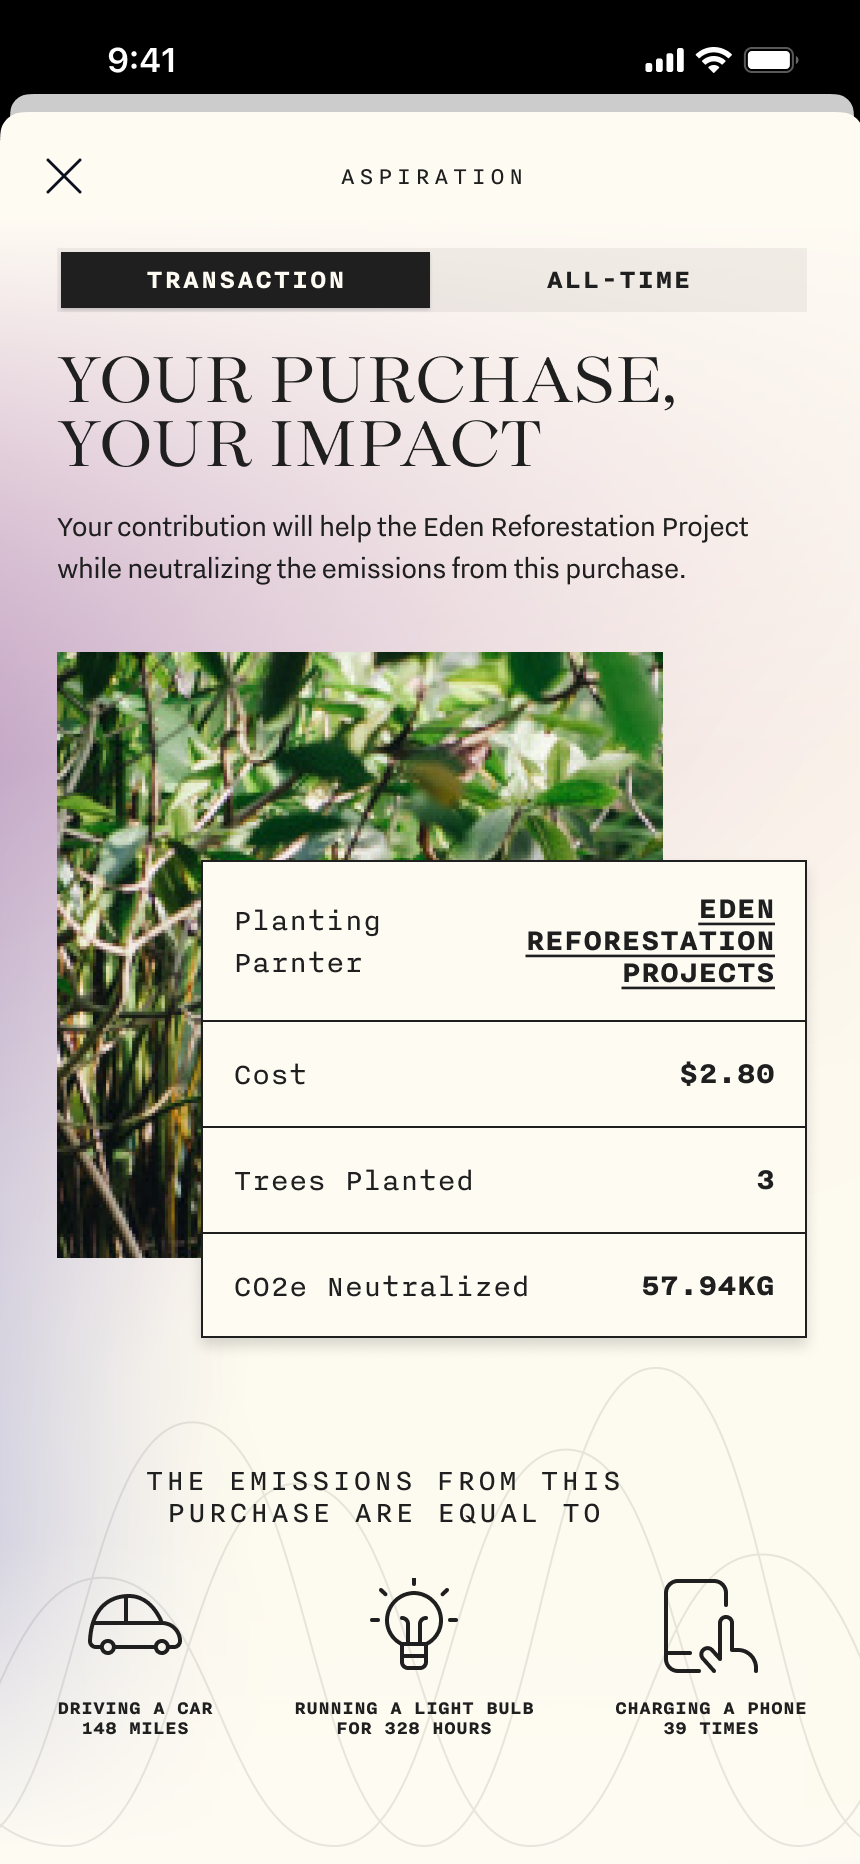The height and width of the screenshot is (1864, 860).
Task: Tap the phone charging icon
Action: [x=710, y=1626]
